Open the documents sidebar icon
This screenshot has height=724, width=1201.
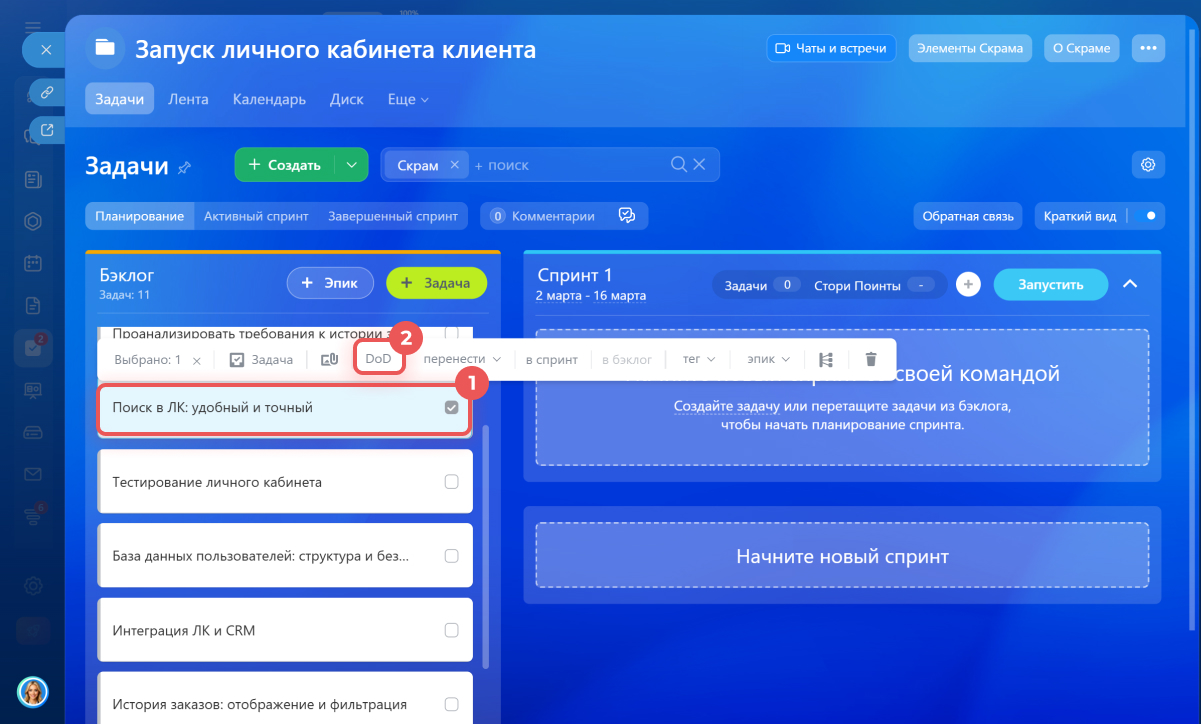pos(33,305)
